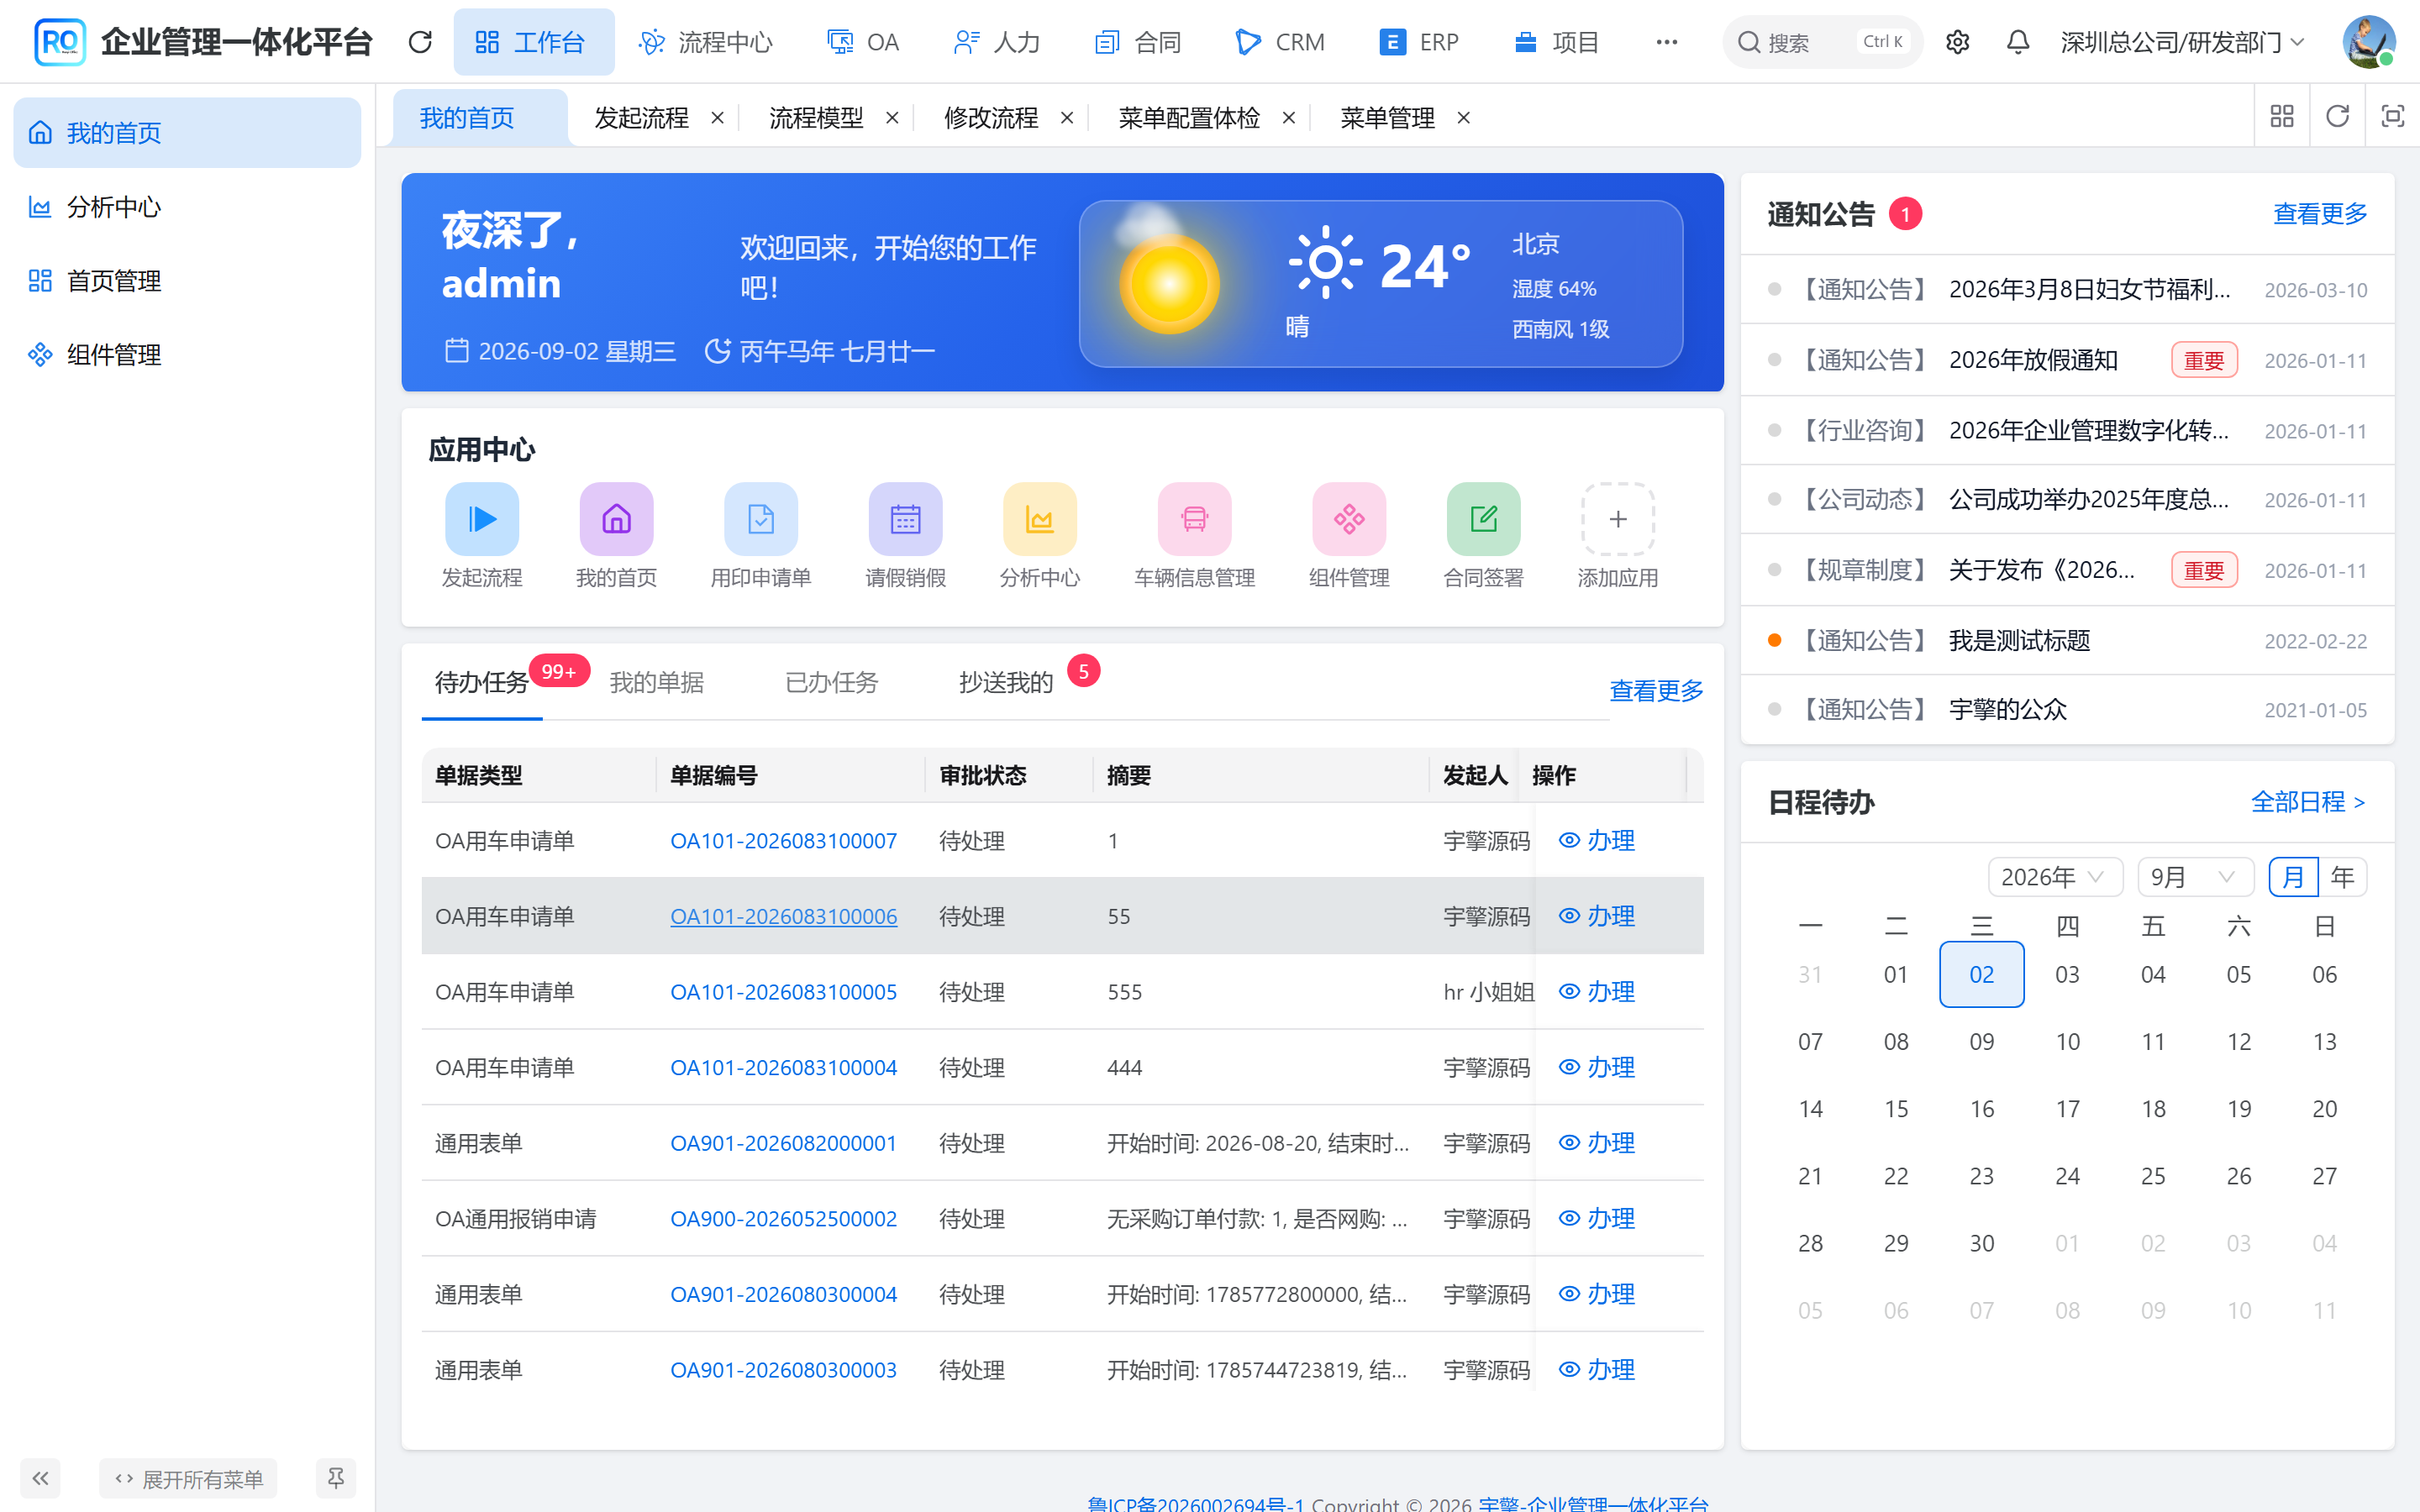Select the CRM top menu

tap(1280, 42)
